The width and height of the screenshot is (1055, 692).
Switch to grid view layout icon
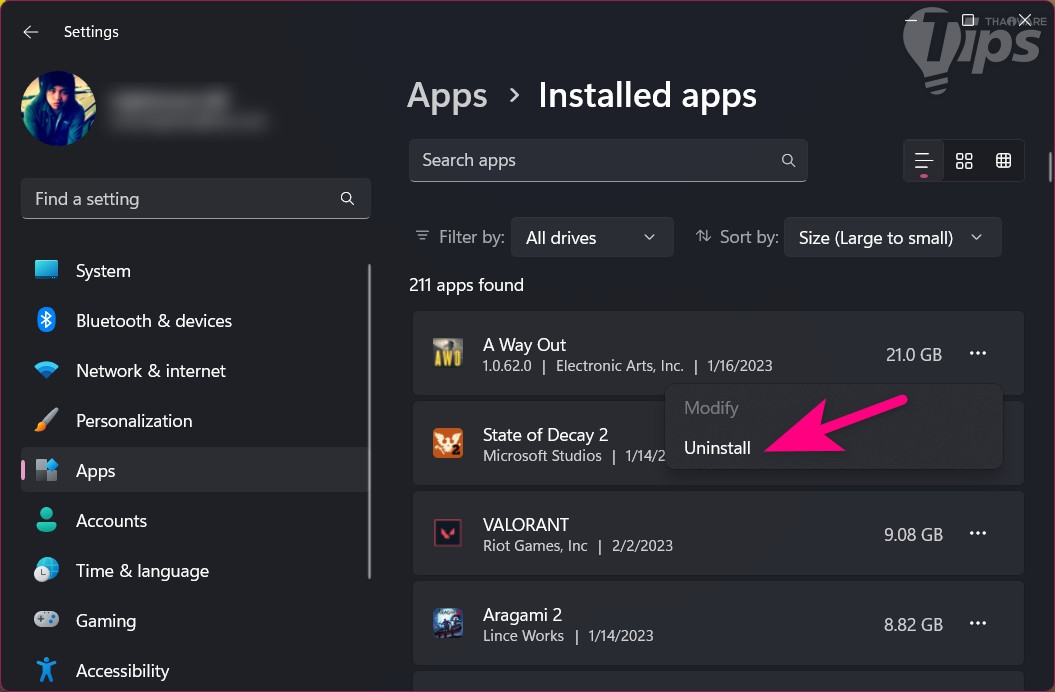point(964,161)
